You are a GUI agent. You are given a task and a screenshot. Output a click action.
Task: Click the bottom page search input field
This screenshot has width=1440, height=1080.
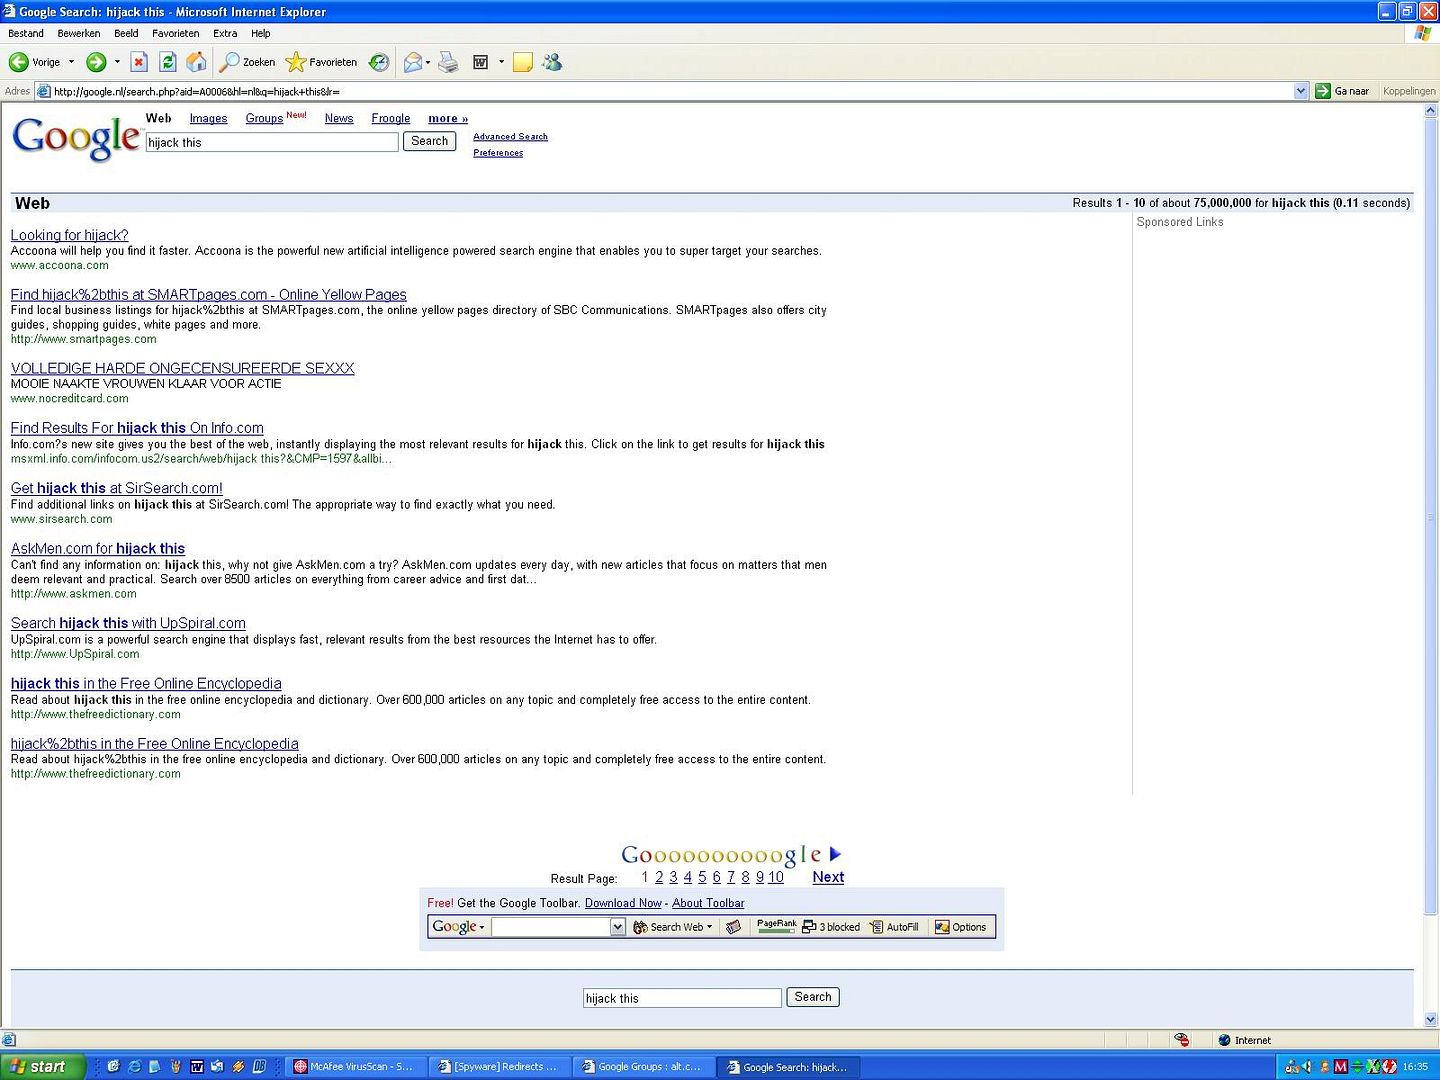tap(682, 998)
